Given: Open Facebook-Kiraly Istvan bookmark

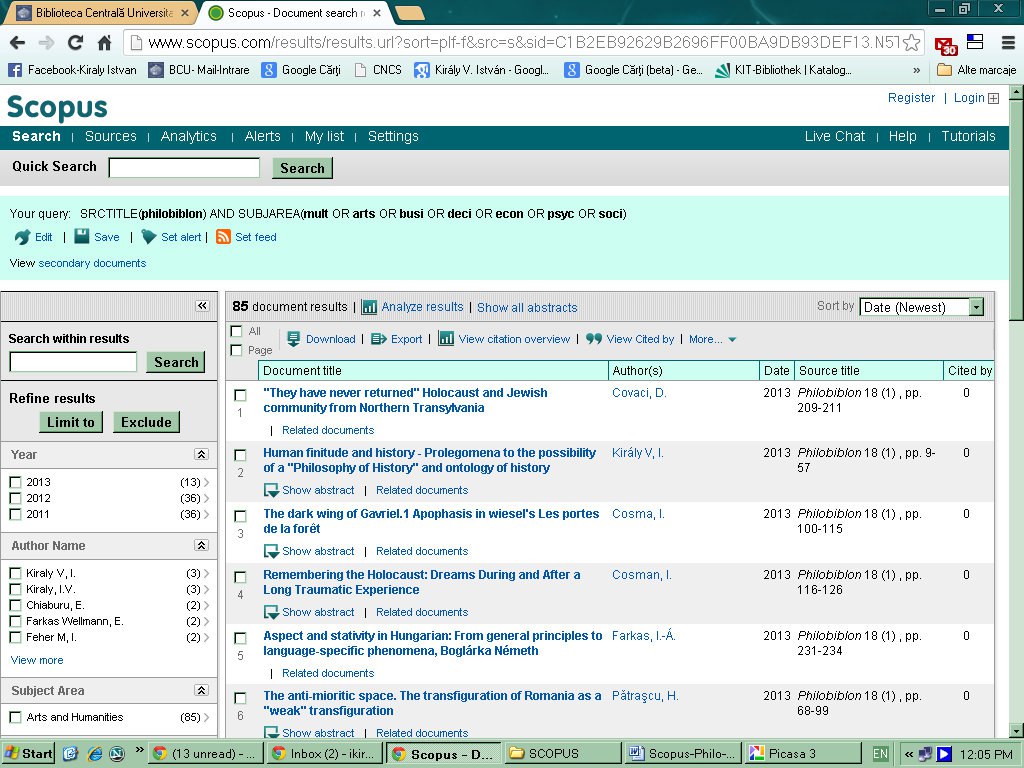Looking at the screenshot, I should click(72, 70).
